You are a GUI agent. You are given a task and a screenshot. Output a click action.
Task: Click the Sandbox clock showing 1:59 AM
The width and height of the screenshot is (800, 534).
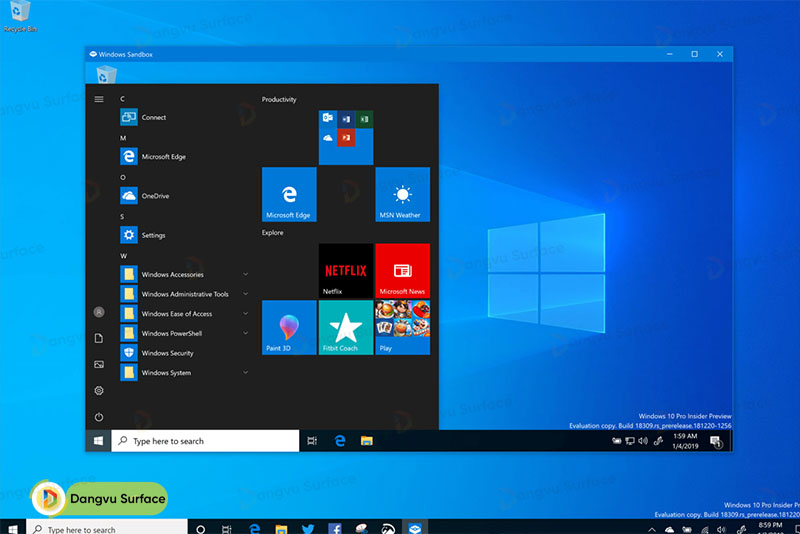(685, 441)
